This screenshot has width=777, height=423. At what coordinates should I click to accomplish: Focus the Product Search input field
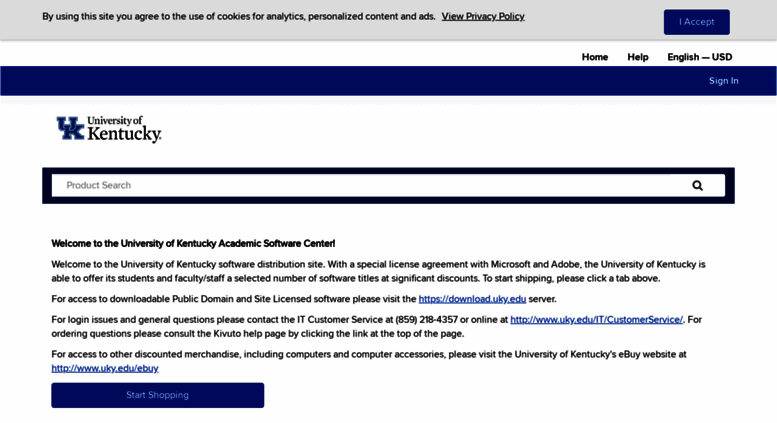(x=360, y=185)
